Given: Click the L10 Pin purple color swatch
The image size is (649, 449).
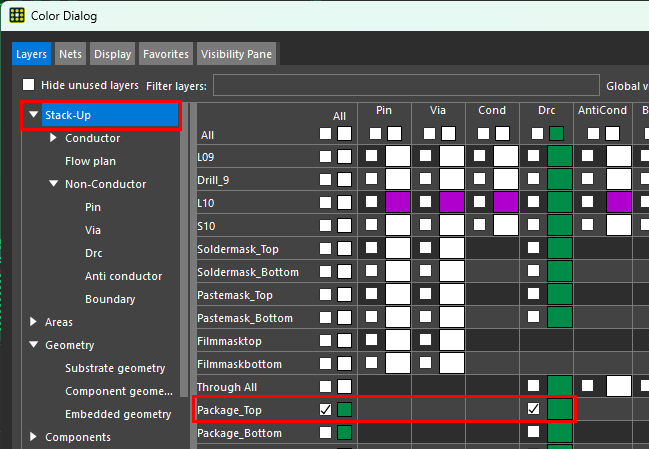Looking at the screenshot, I should pyautogui.click(x=398, y=203).
